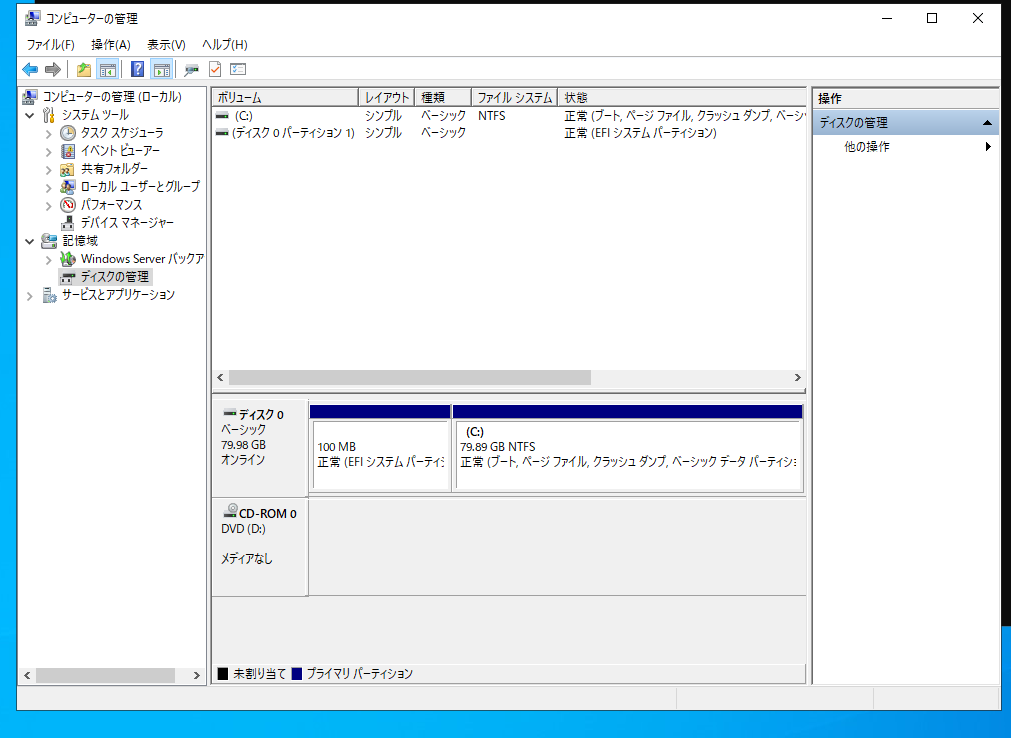This screenshot has width=1011, height=738.
Task: Toggle the Show/Hide Console Tree button
Action: (107, 69)
